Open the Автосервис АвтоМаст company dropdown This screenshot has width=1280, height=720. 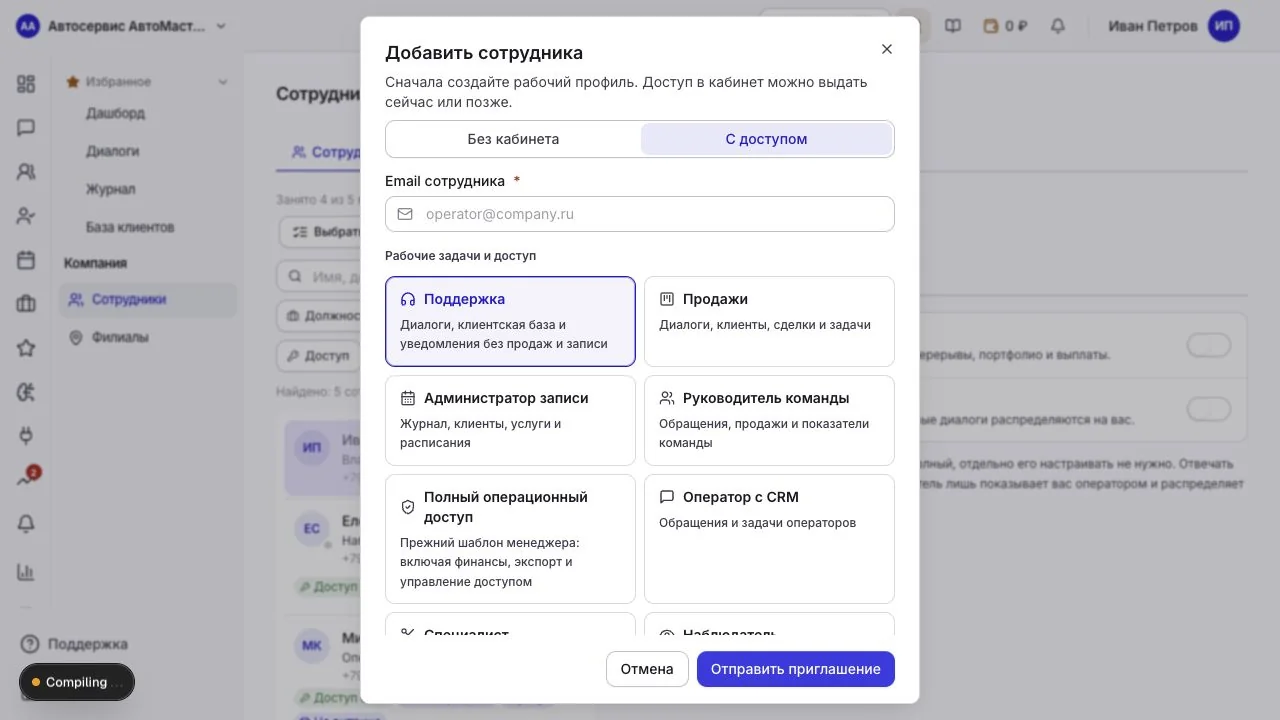123,26
